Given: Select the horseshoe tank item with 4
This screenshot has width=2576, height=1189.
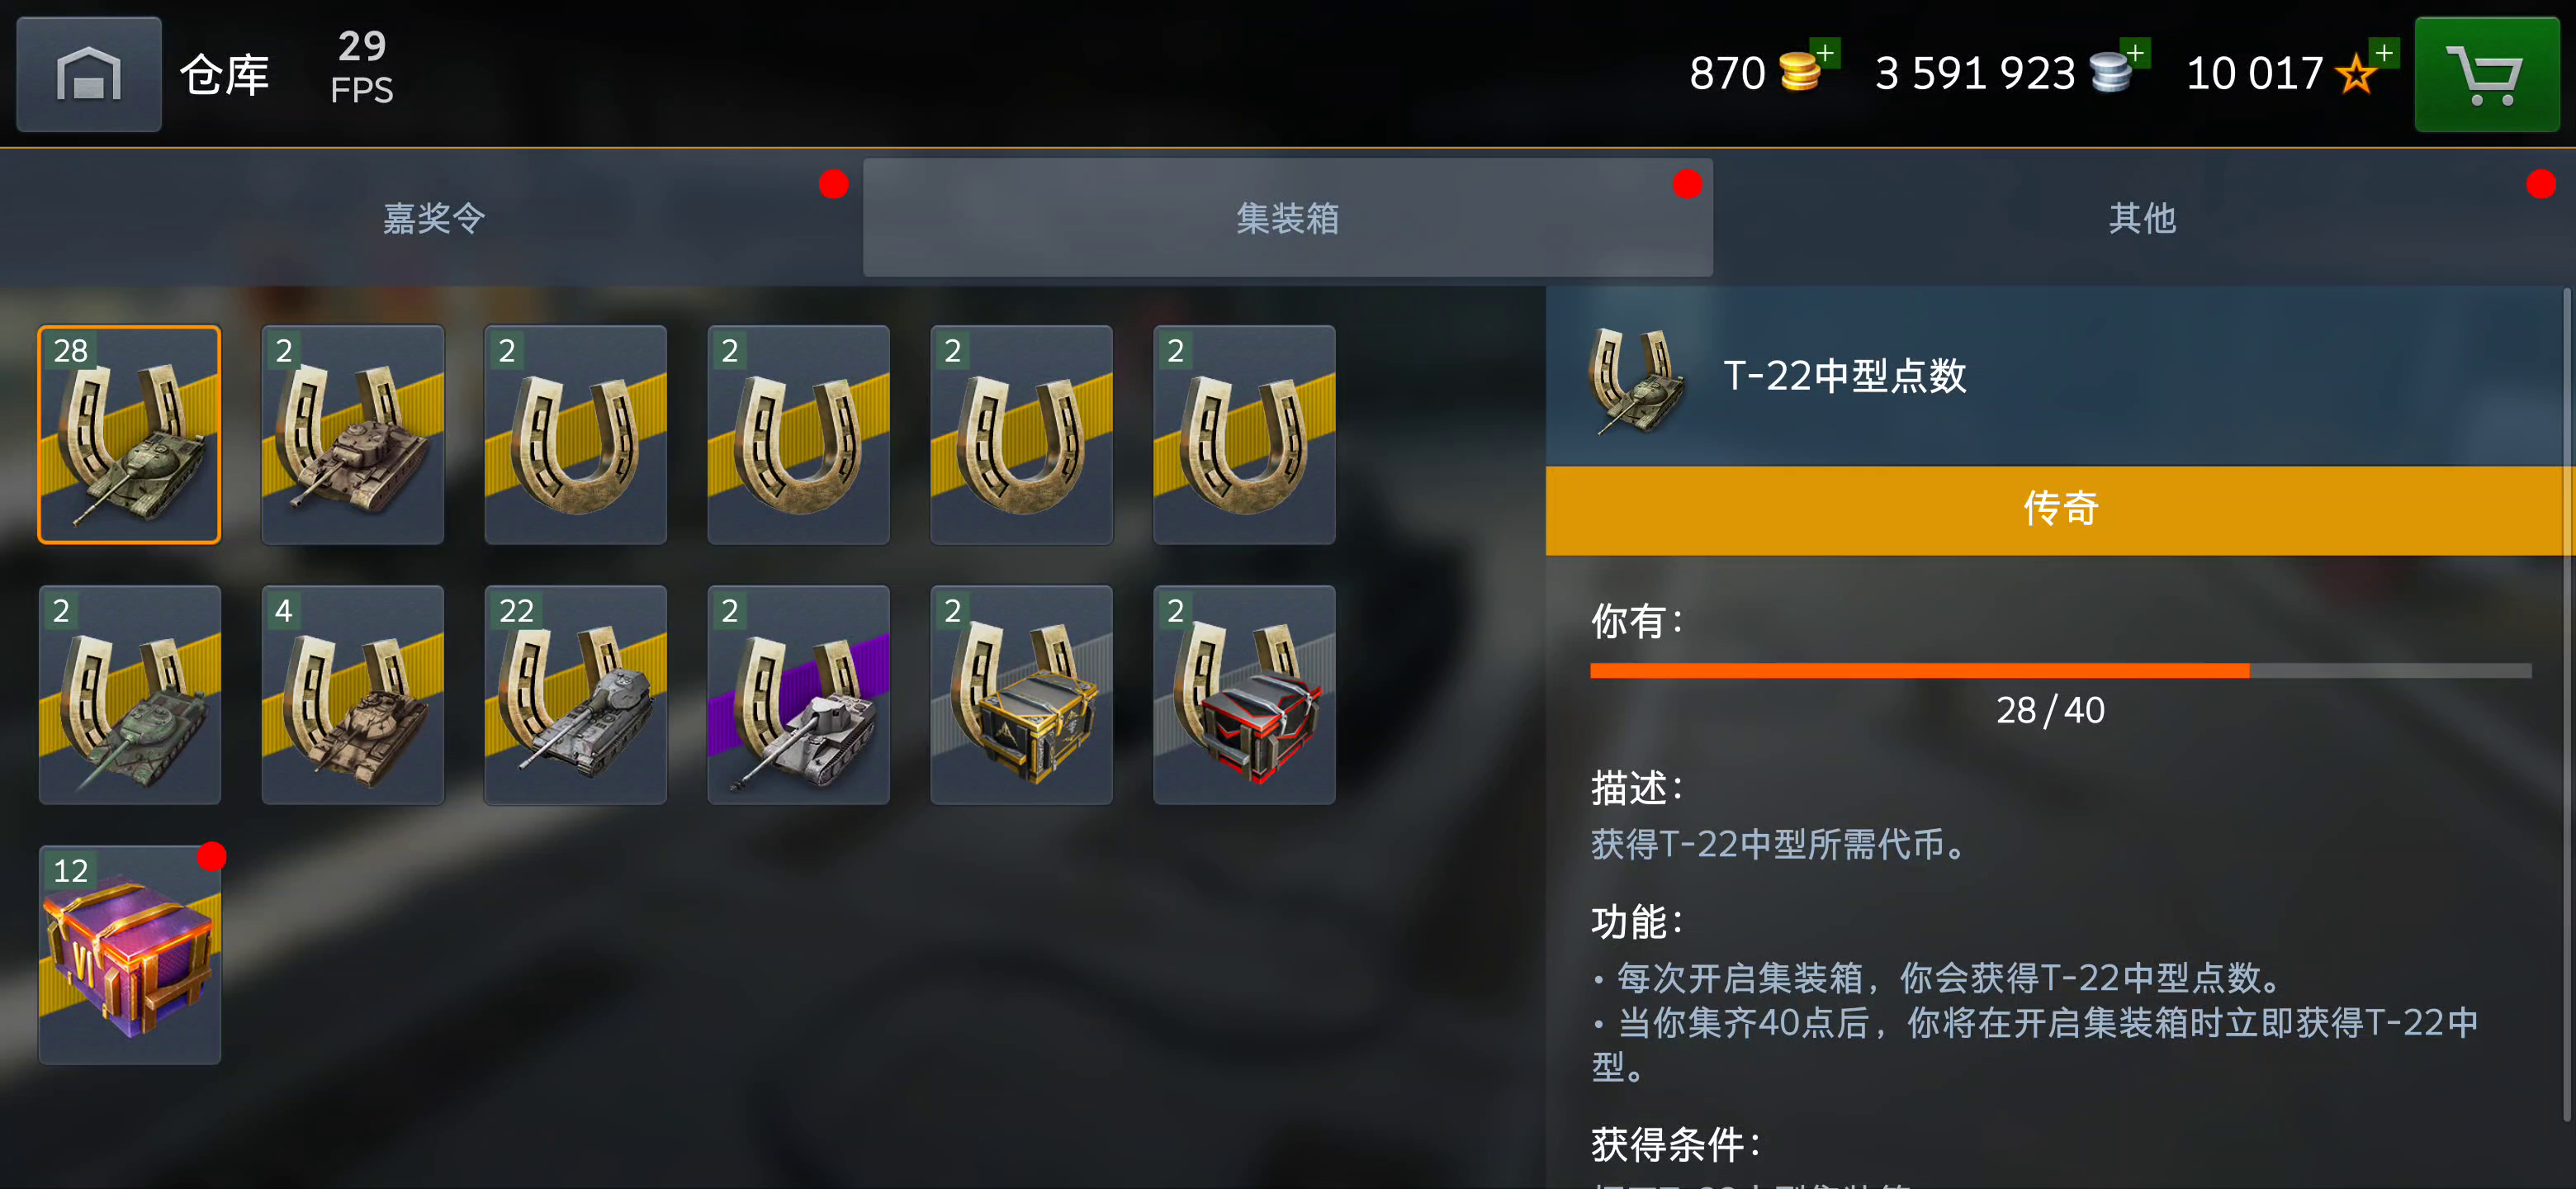Looking at the screenshot, I should (x=352, y=695).
